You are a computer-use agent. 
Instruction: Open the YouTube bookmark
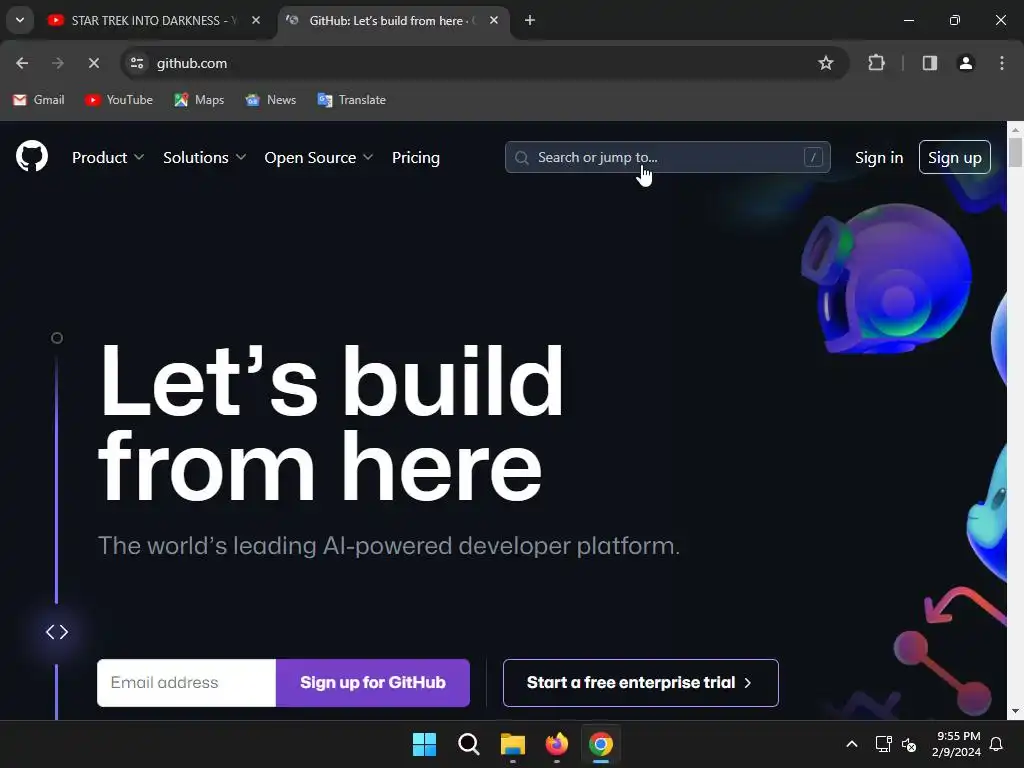click(119, 100)
